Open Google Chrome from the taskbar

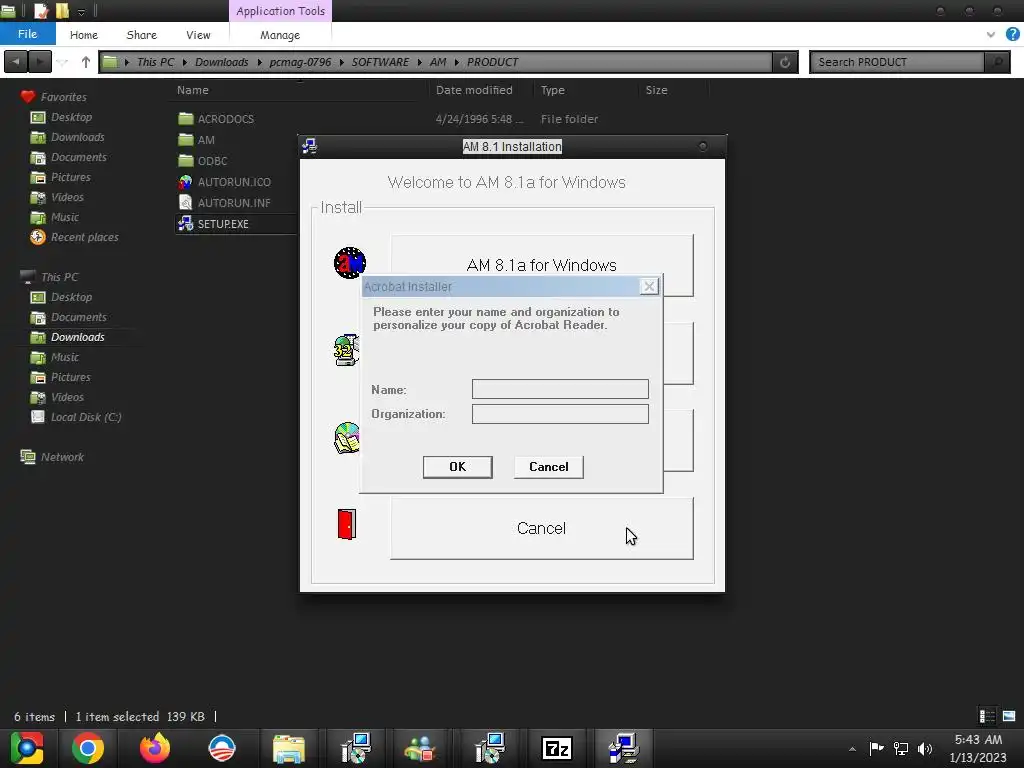(88, 748)
